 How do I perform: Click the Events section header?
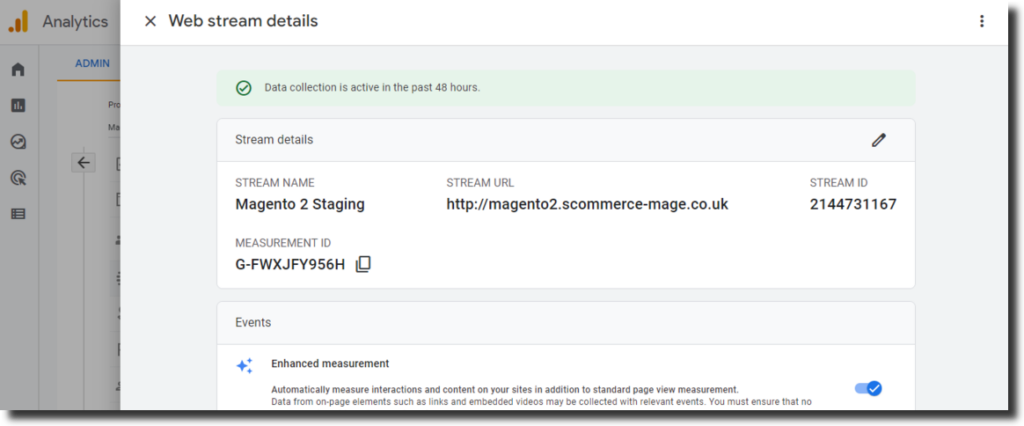(x=253, y=322)
